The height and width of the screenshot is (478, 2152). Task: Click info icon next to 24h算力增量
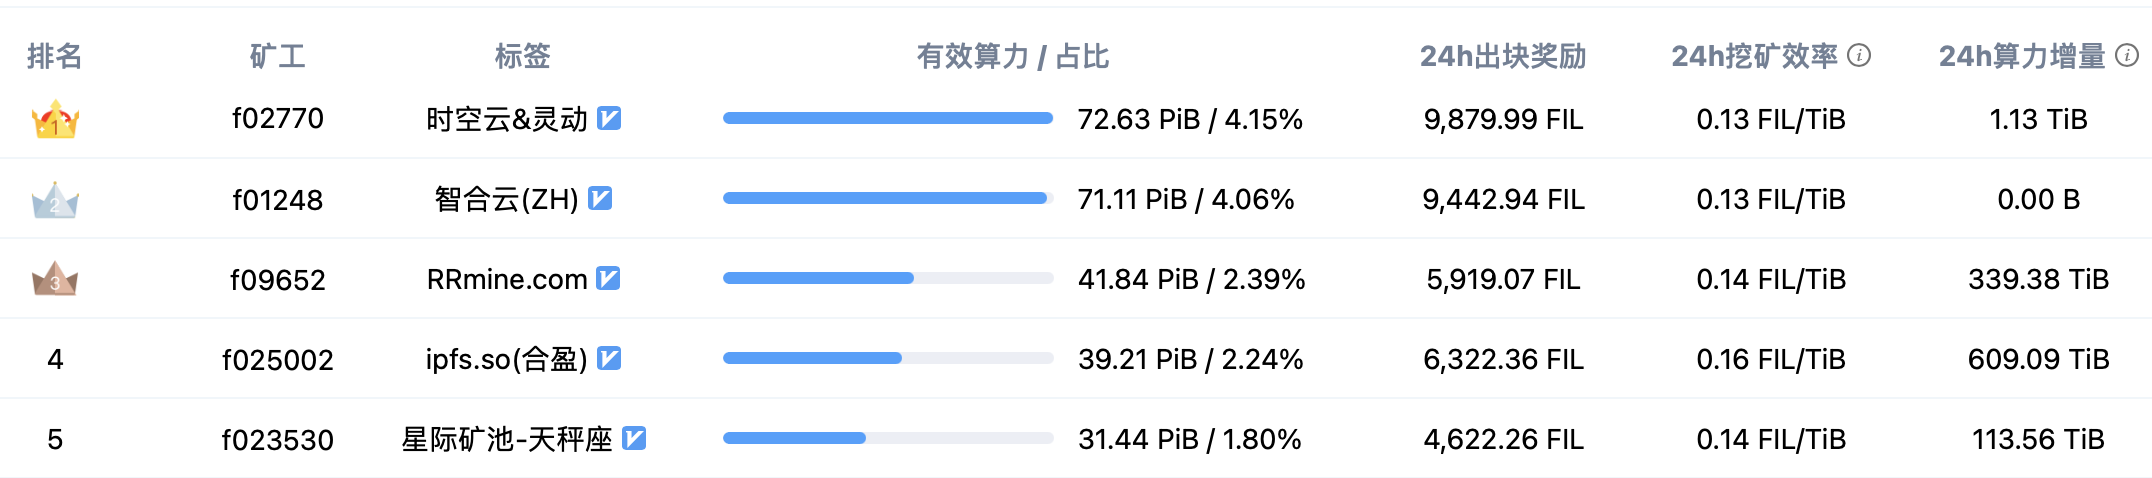pyautogui.click(x=2127, y=55)
